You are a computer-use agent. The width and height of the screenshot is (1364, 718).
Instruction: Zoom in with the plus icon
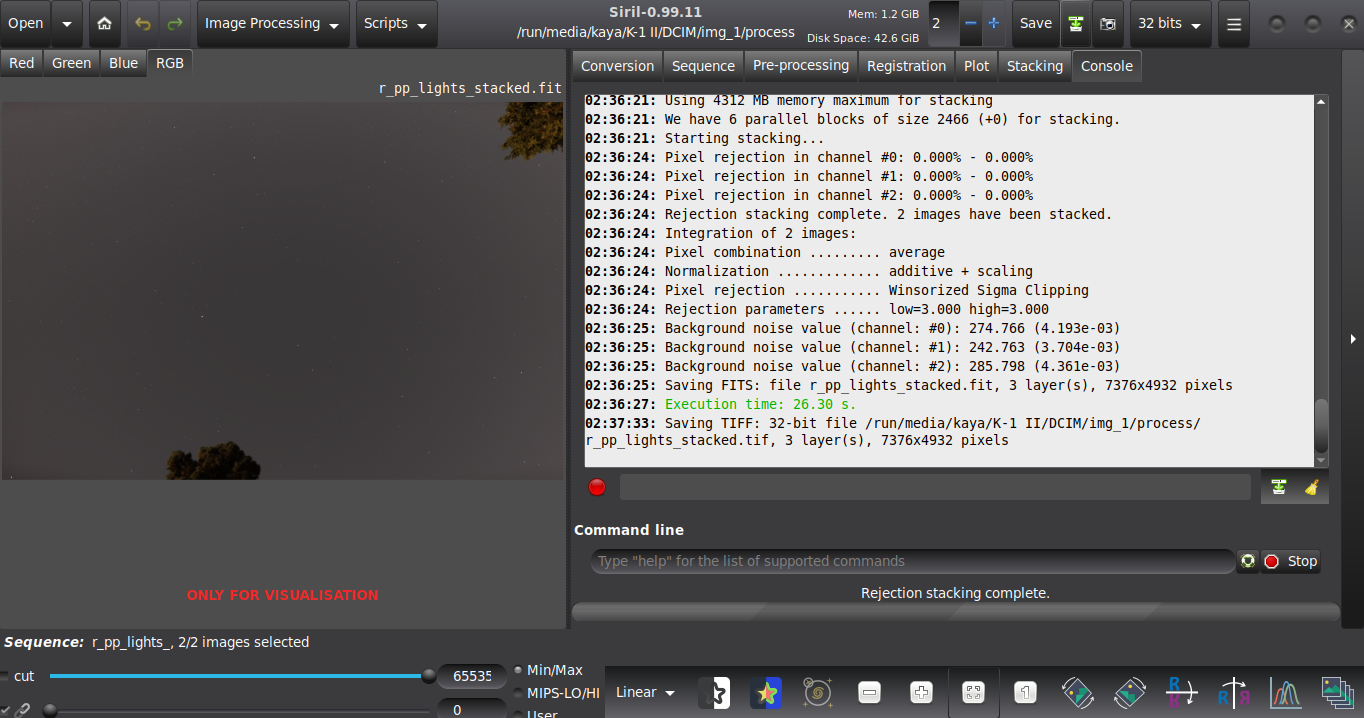click(922, 692)
